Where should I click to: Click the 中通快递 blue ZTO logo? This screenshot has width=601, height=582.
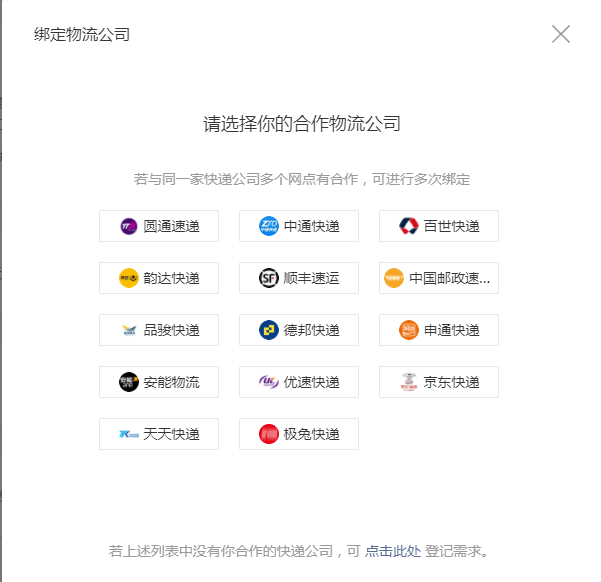(269, 226)
